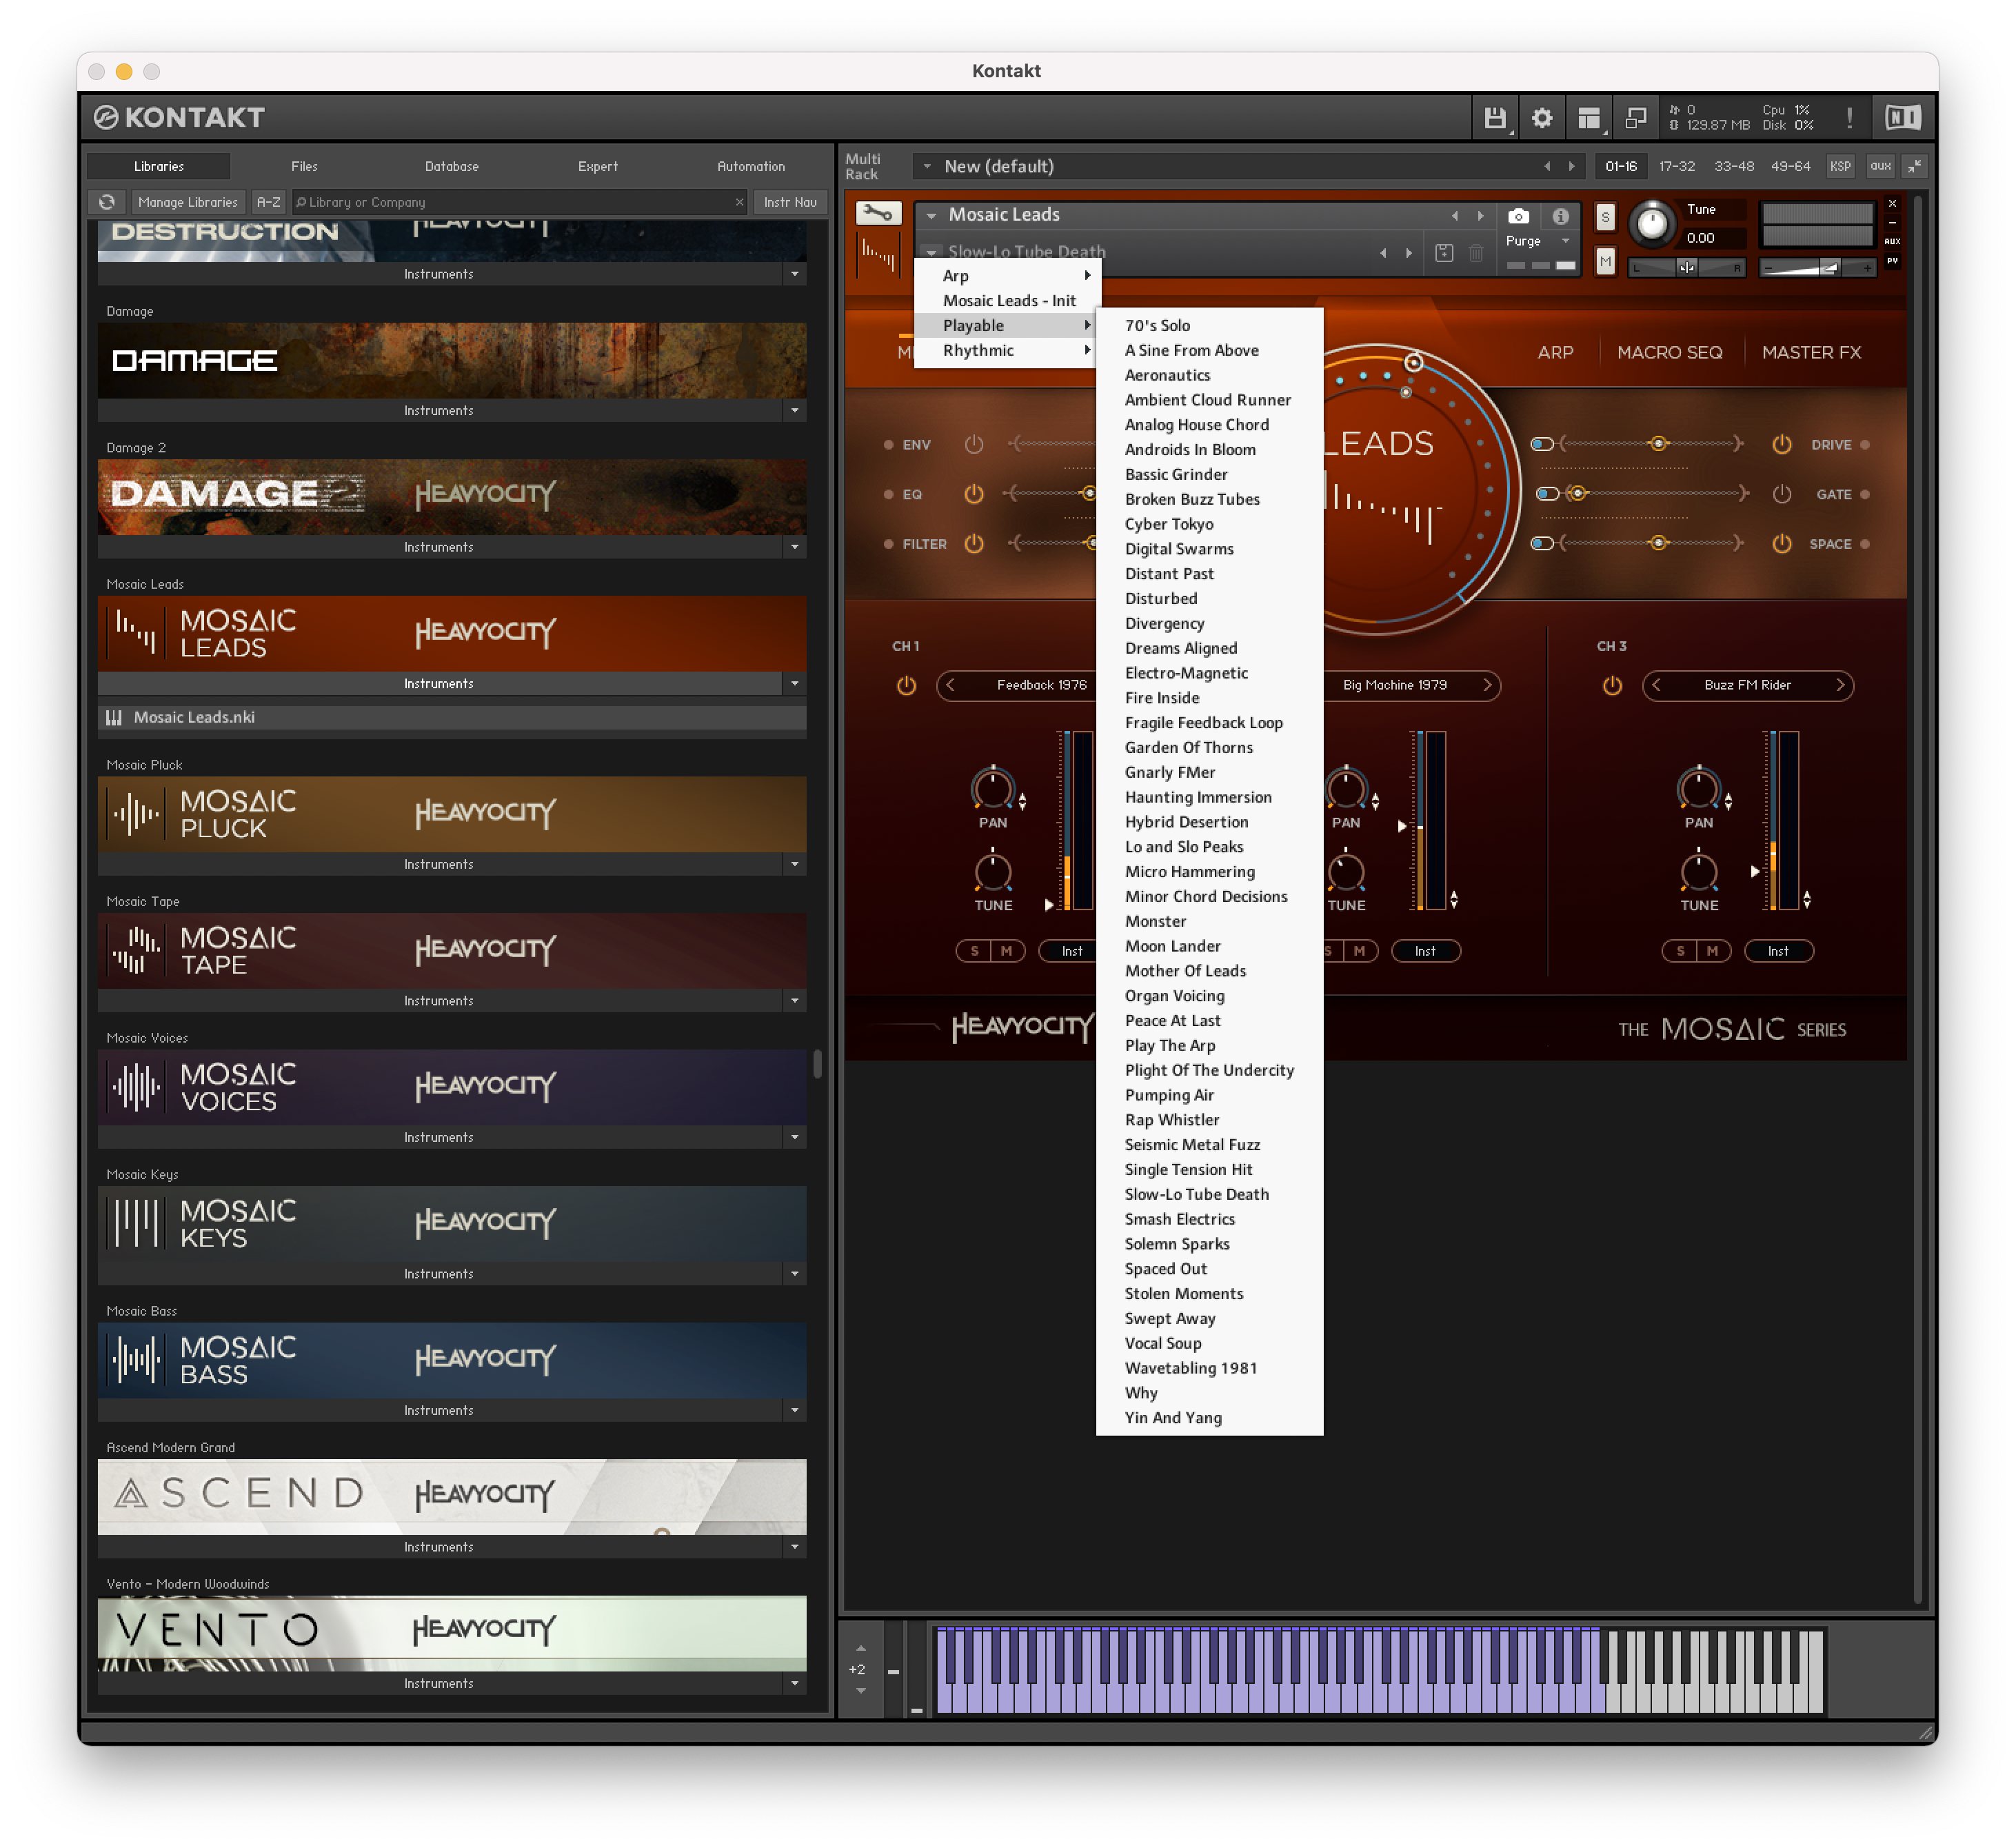Image resolution: width=2016 pixels, height=1848 pixels.
Task: Mute CH 3 with its M button
Action: pos(1712,951)
